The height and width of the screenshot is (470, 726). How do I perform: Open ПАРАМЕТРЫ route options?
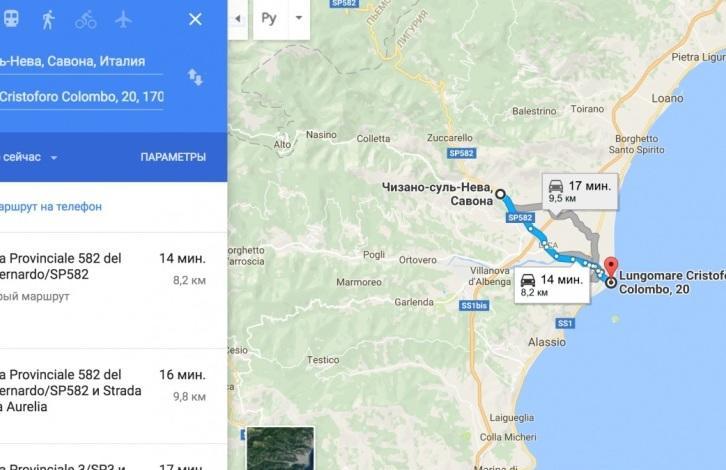[x=173, y=157]
